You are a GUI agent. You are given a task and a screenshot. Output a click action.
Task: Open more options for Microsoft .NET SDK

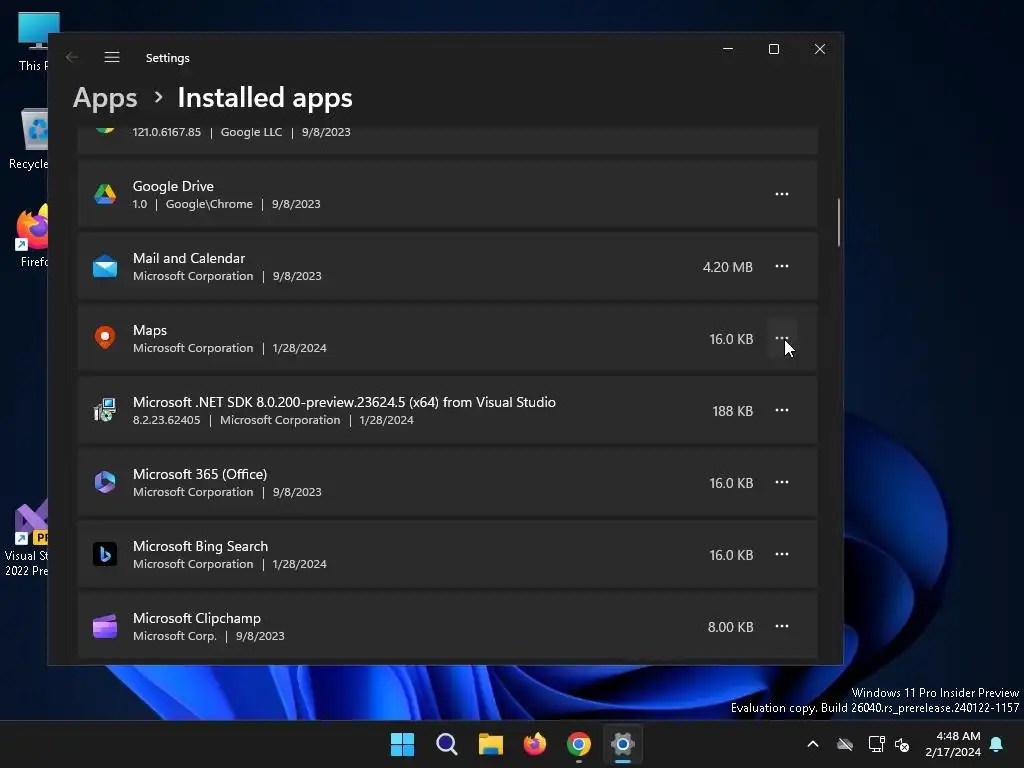(782, 410)
